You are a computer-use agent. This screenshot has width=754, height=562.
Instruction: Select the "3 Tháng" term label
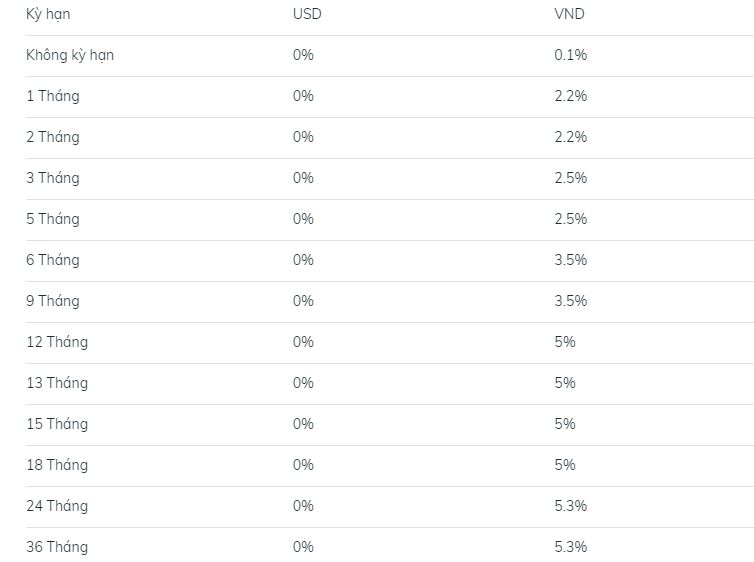(53, 178)
